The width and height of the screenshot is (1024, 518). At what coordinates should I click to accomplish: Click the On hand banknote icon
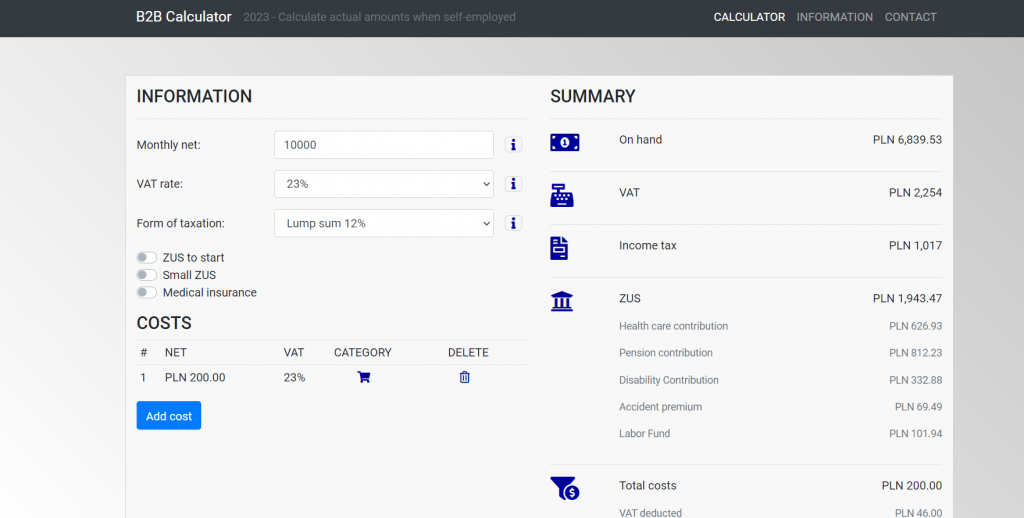[565, 142]
